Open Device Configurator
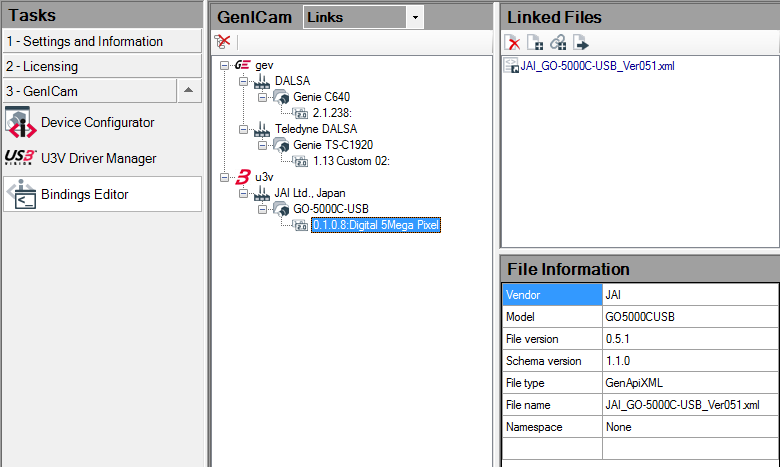 tap(98, 122)
